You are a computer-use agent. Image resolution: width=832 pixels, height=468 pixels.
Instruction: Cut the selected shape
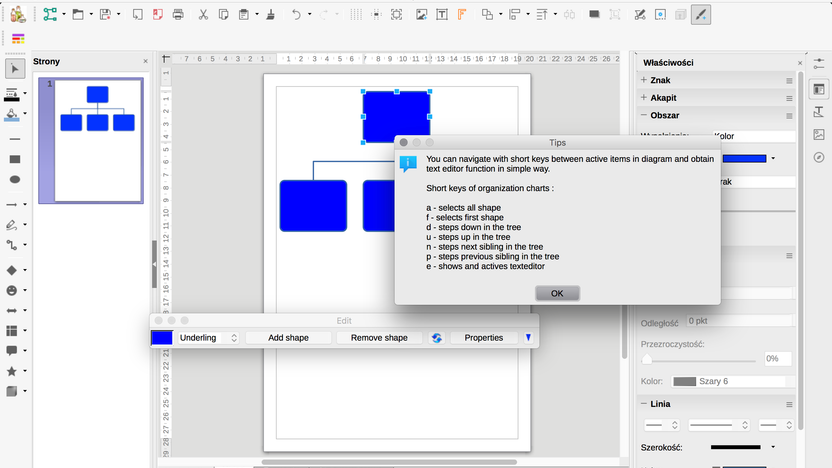(x=203, y=14)
